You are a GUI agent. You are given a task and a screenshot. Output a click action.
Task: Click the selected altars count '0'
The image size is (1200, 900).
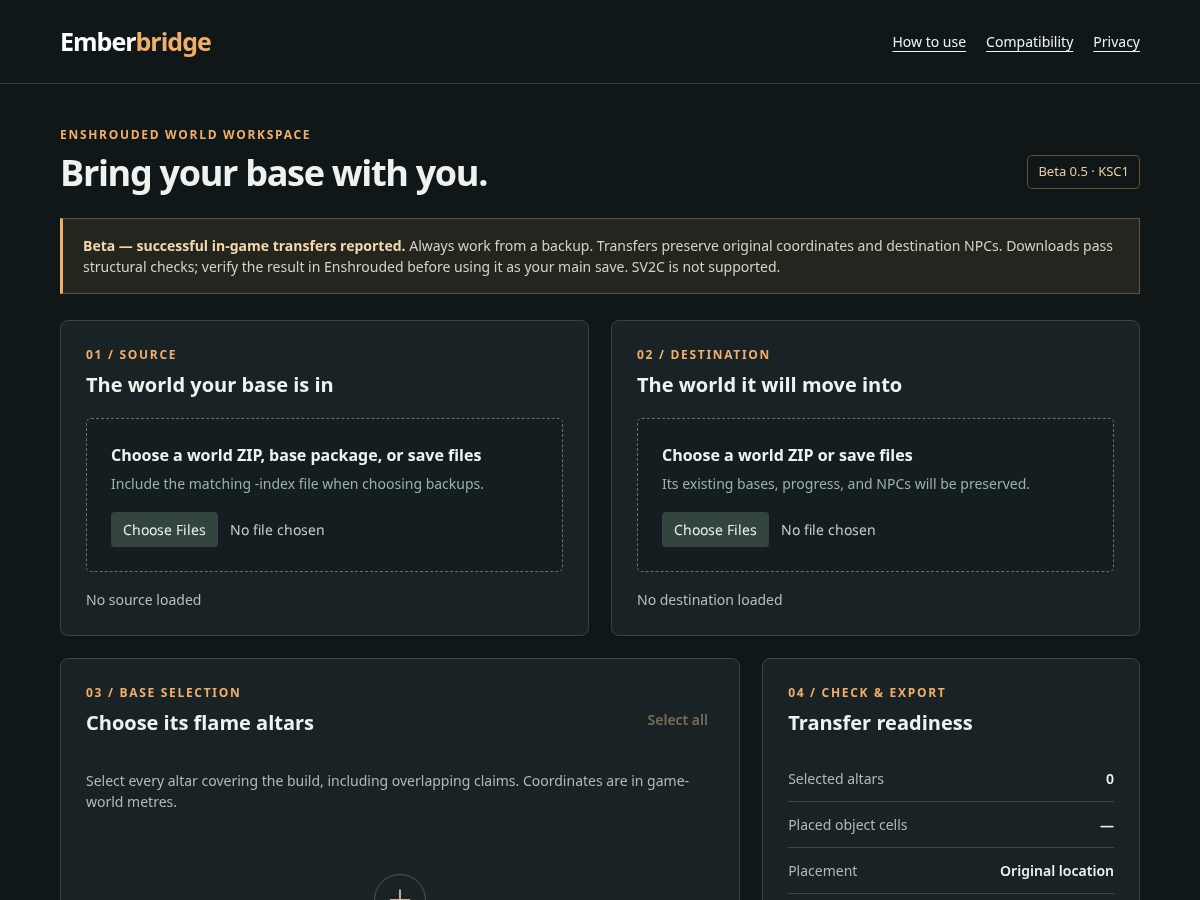[x=1109, y=779]
